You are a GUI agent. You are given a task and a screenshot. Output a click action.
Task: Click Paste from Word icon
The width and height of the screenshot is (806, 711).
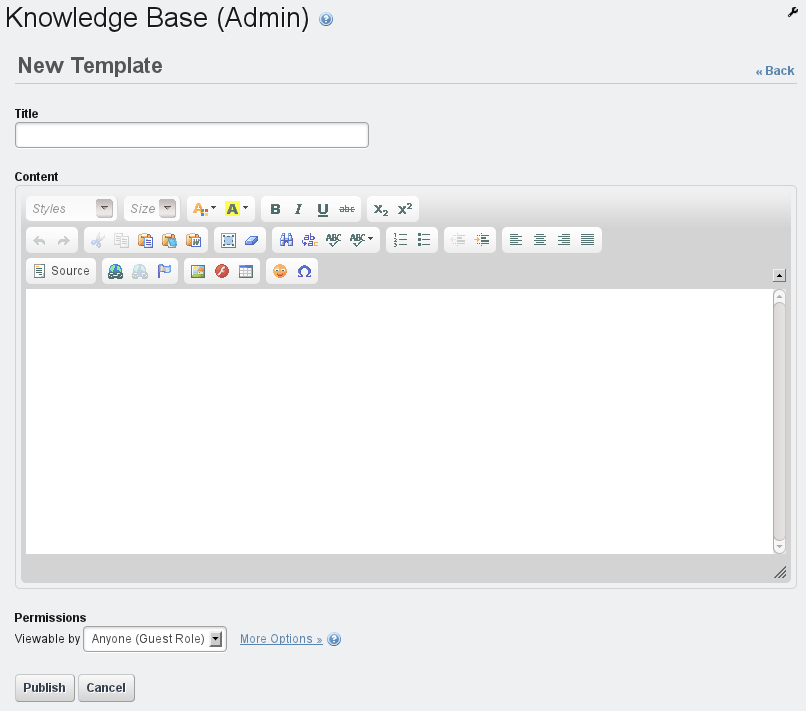[193, 240]
